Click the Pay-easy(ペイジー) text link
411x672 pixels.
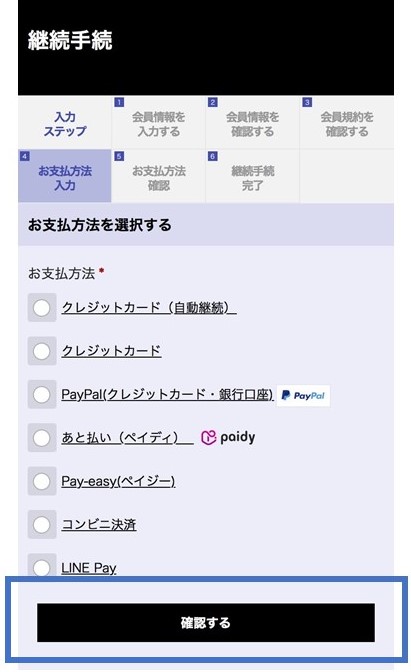(x=118, y=481)
